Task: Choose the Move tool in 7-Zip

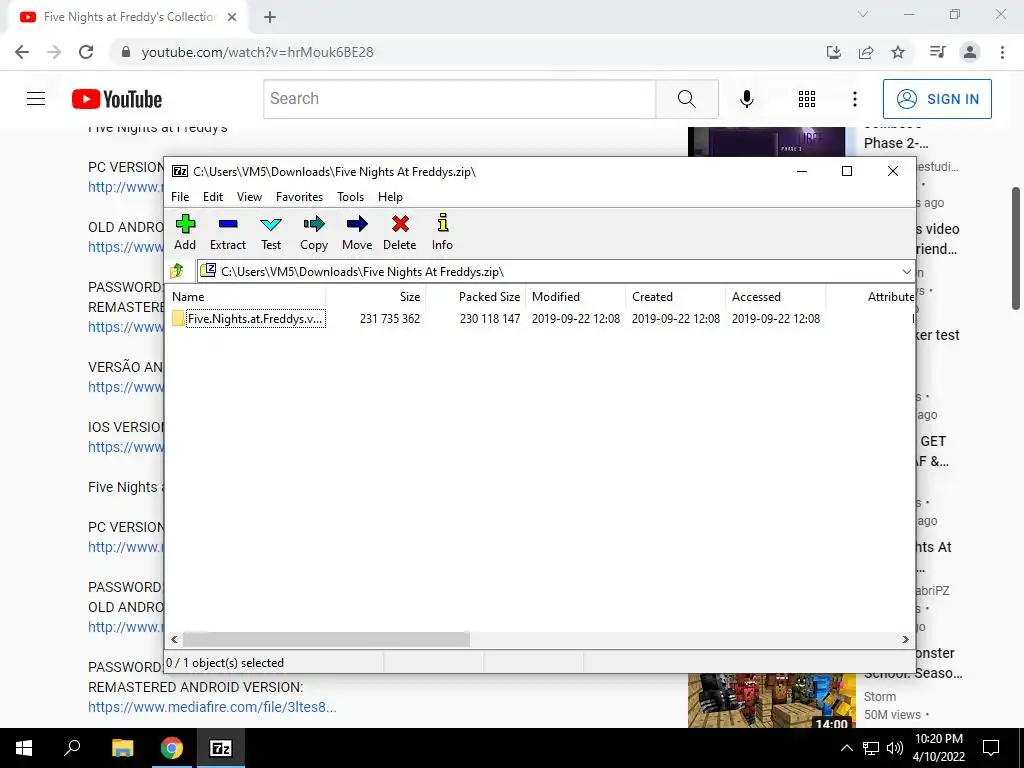Action: [x=357, y=232]
